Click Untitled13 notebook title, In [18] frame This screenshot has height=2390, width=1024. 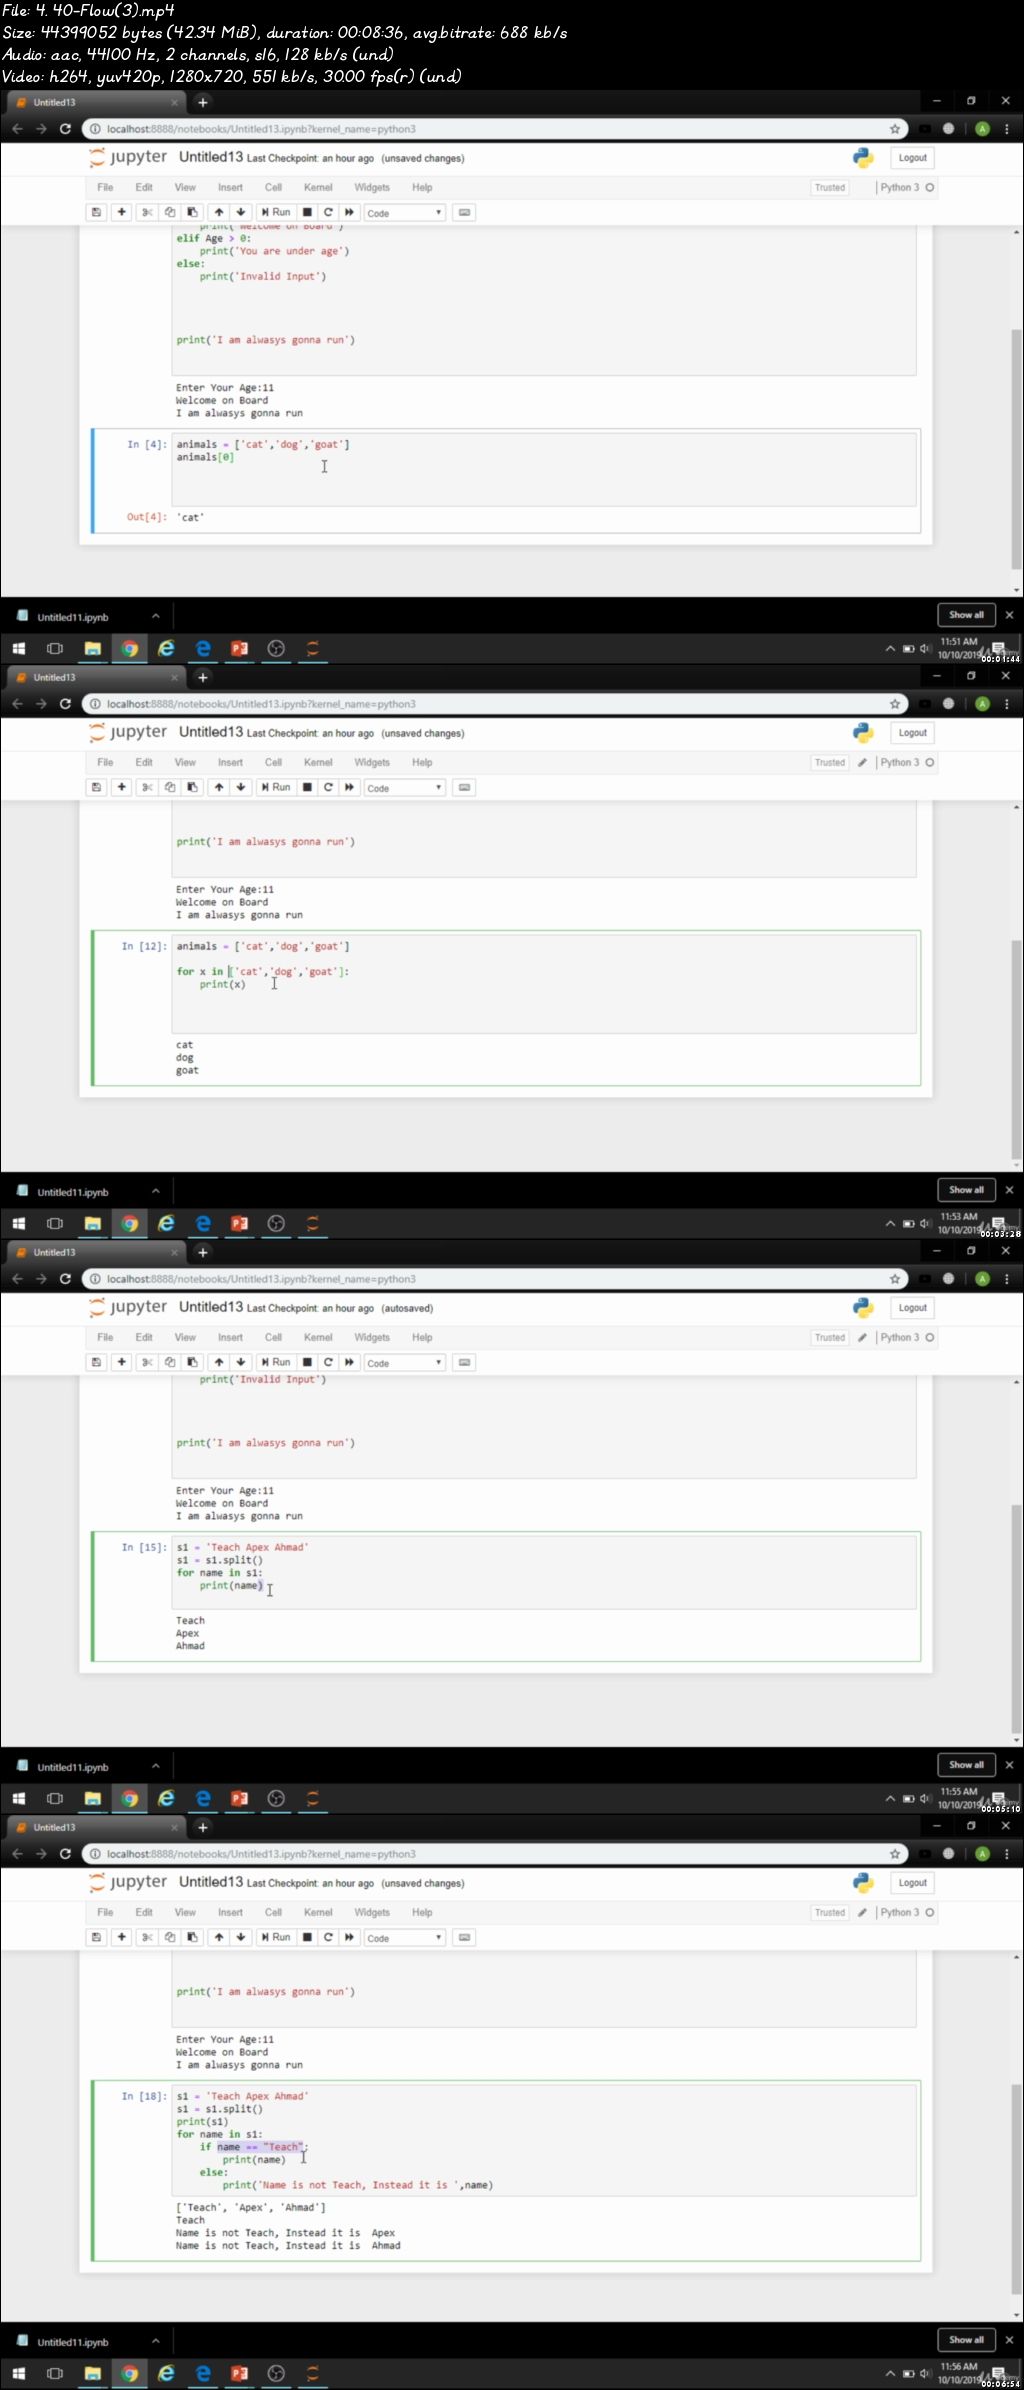pos(211,1882)
